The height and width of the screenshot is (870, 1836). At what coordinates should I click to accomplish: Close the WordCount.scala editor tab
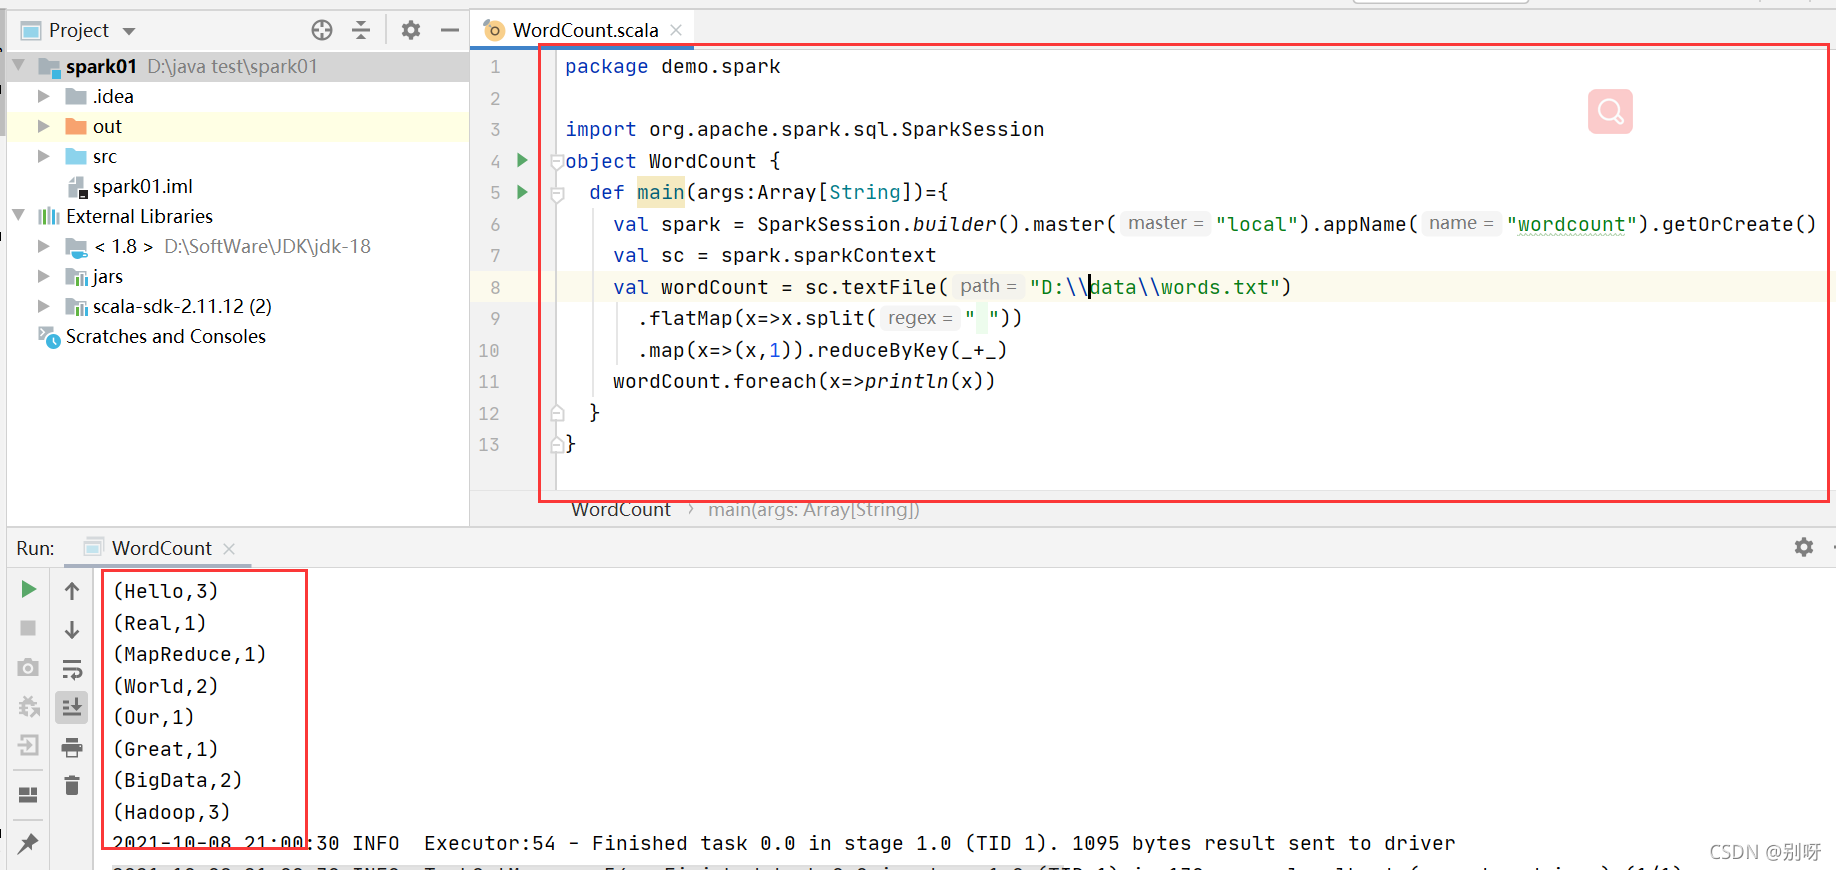[676, 30]
